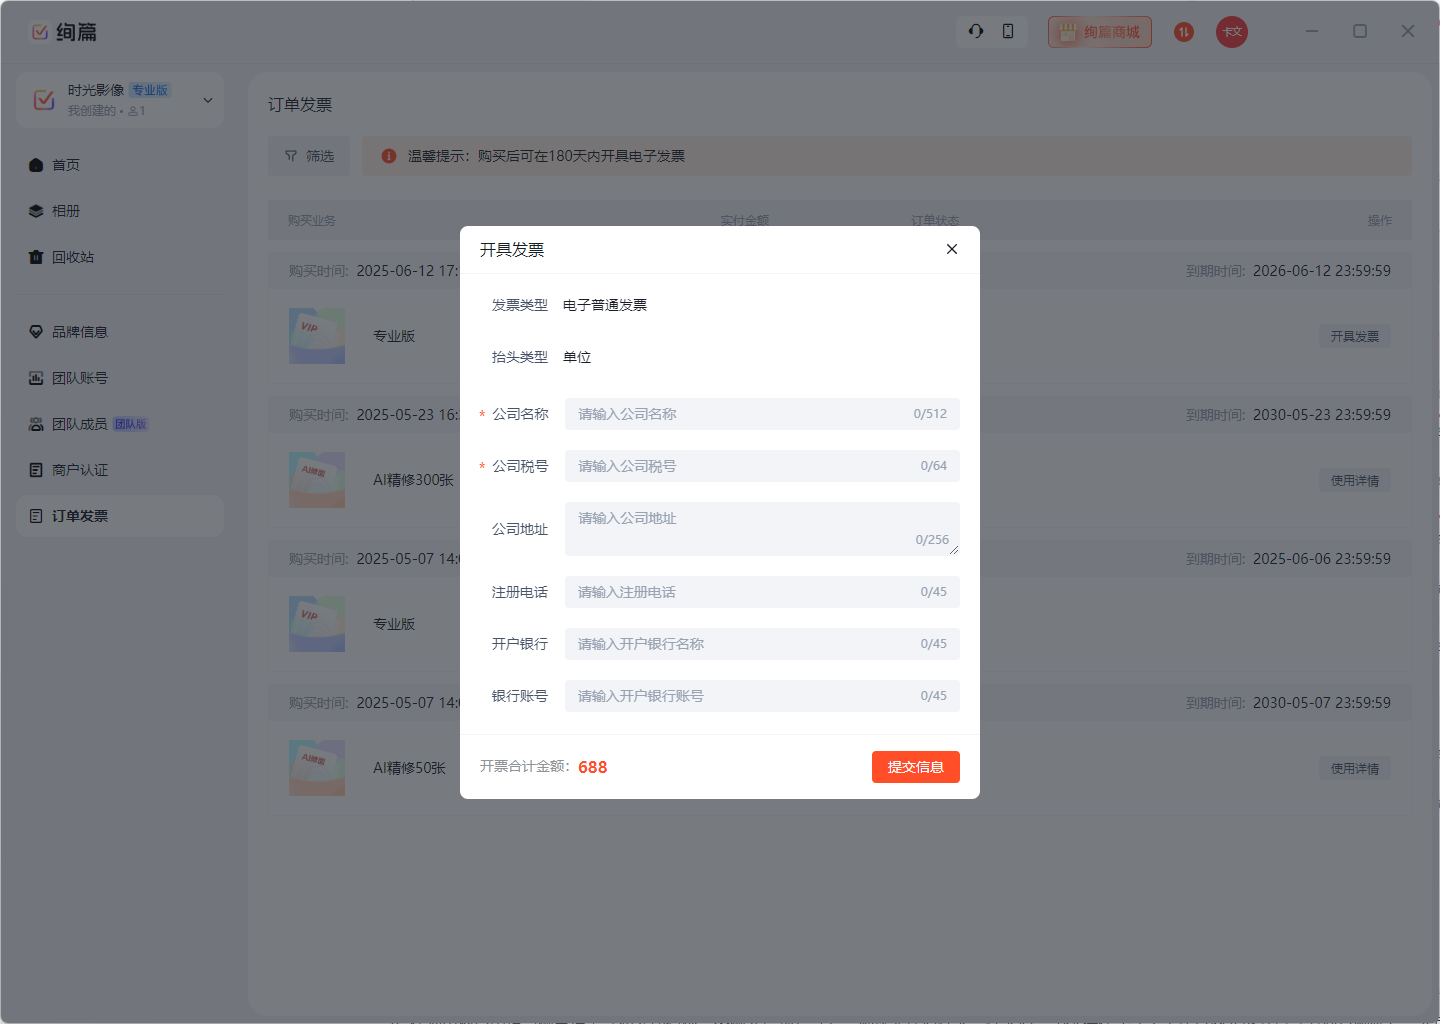Image resolution: width=1440 pixels, height=1024 pixels.
Task: Open 团队成员 team members page
Action: point(79,424)
